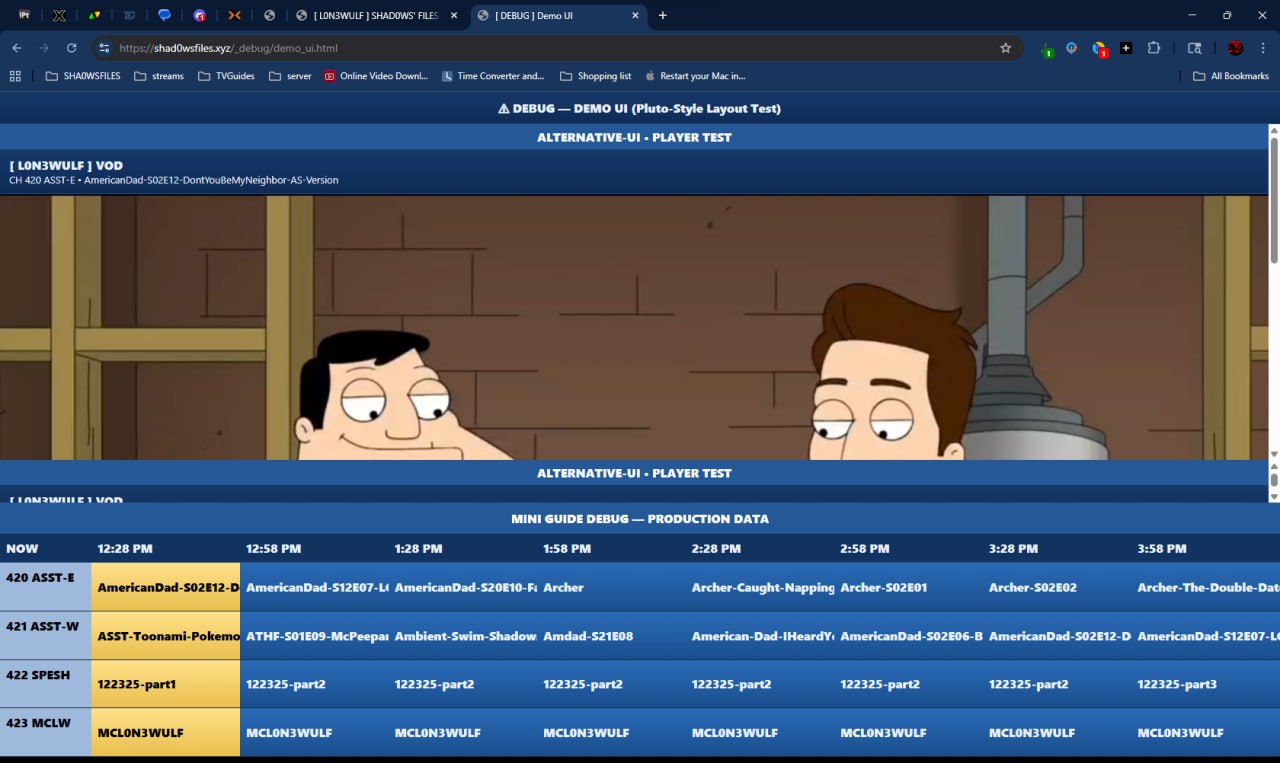Go back using the browser back arrow
The width and height of the screenshot is (1280, 763).
click(17, 48)
